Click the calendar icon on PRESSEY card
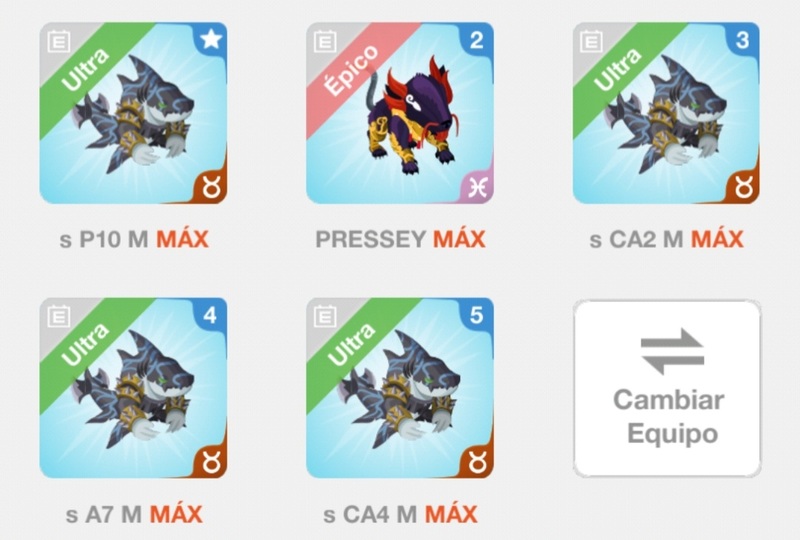Image resolution: width=800 pixels, height=540 pixels. (324, 41)
